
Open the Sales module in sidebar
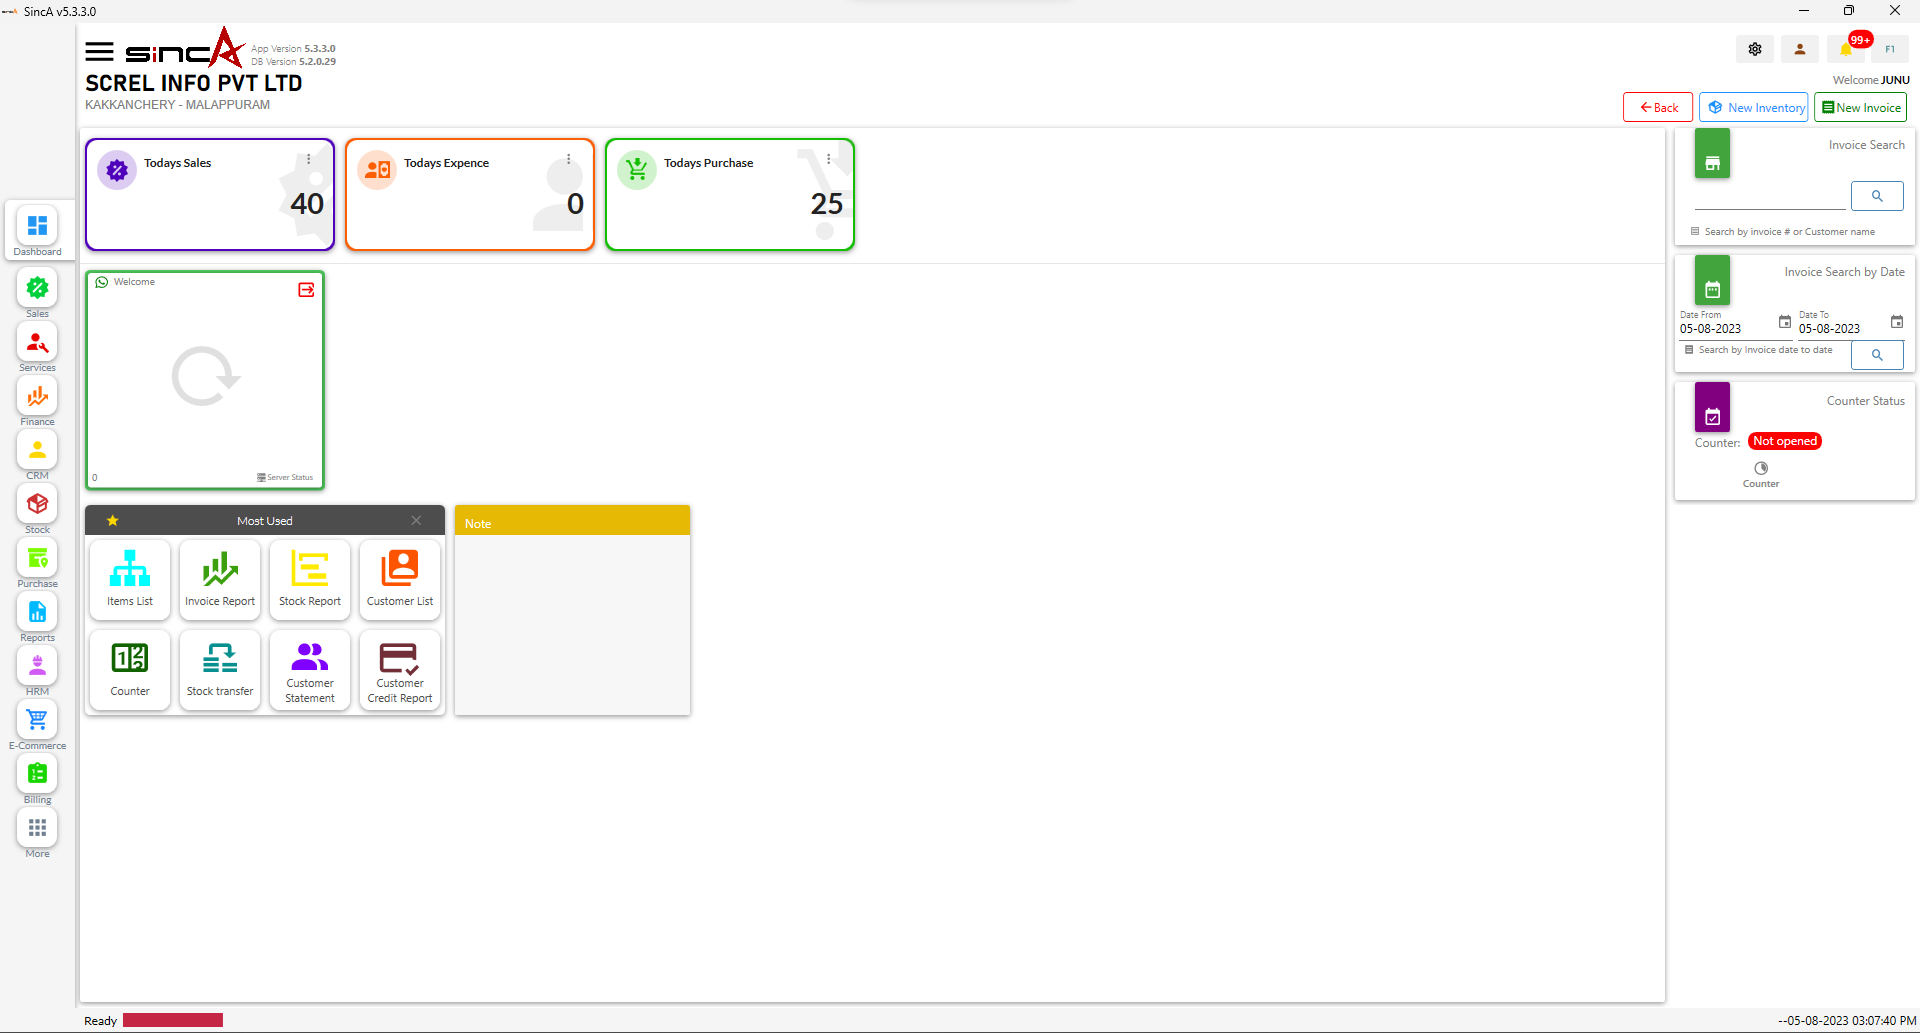click(x=37, y=289)
